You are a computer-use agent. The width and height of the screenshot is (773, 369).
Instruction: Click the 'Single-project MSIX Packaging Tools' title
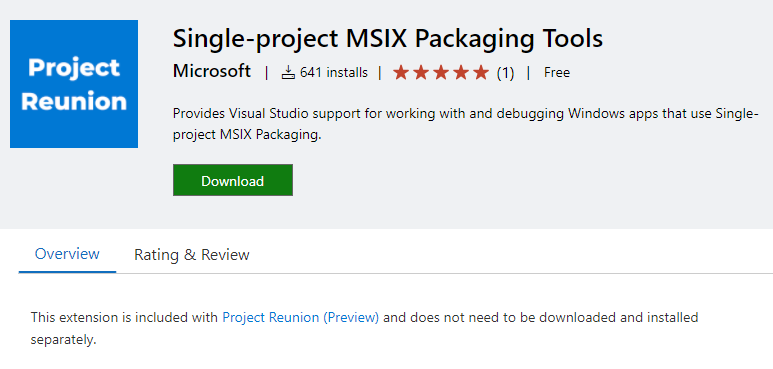tap(388, 38)
